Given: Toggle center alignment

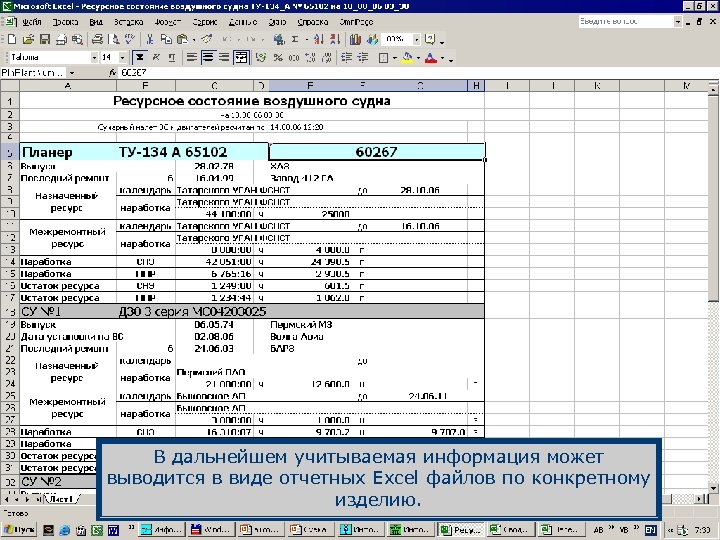Looking at the screenshot, I should pos(208,58).
